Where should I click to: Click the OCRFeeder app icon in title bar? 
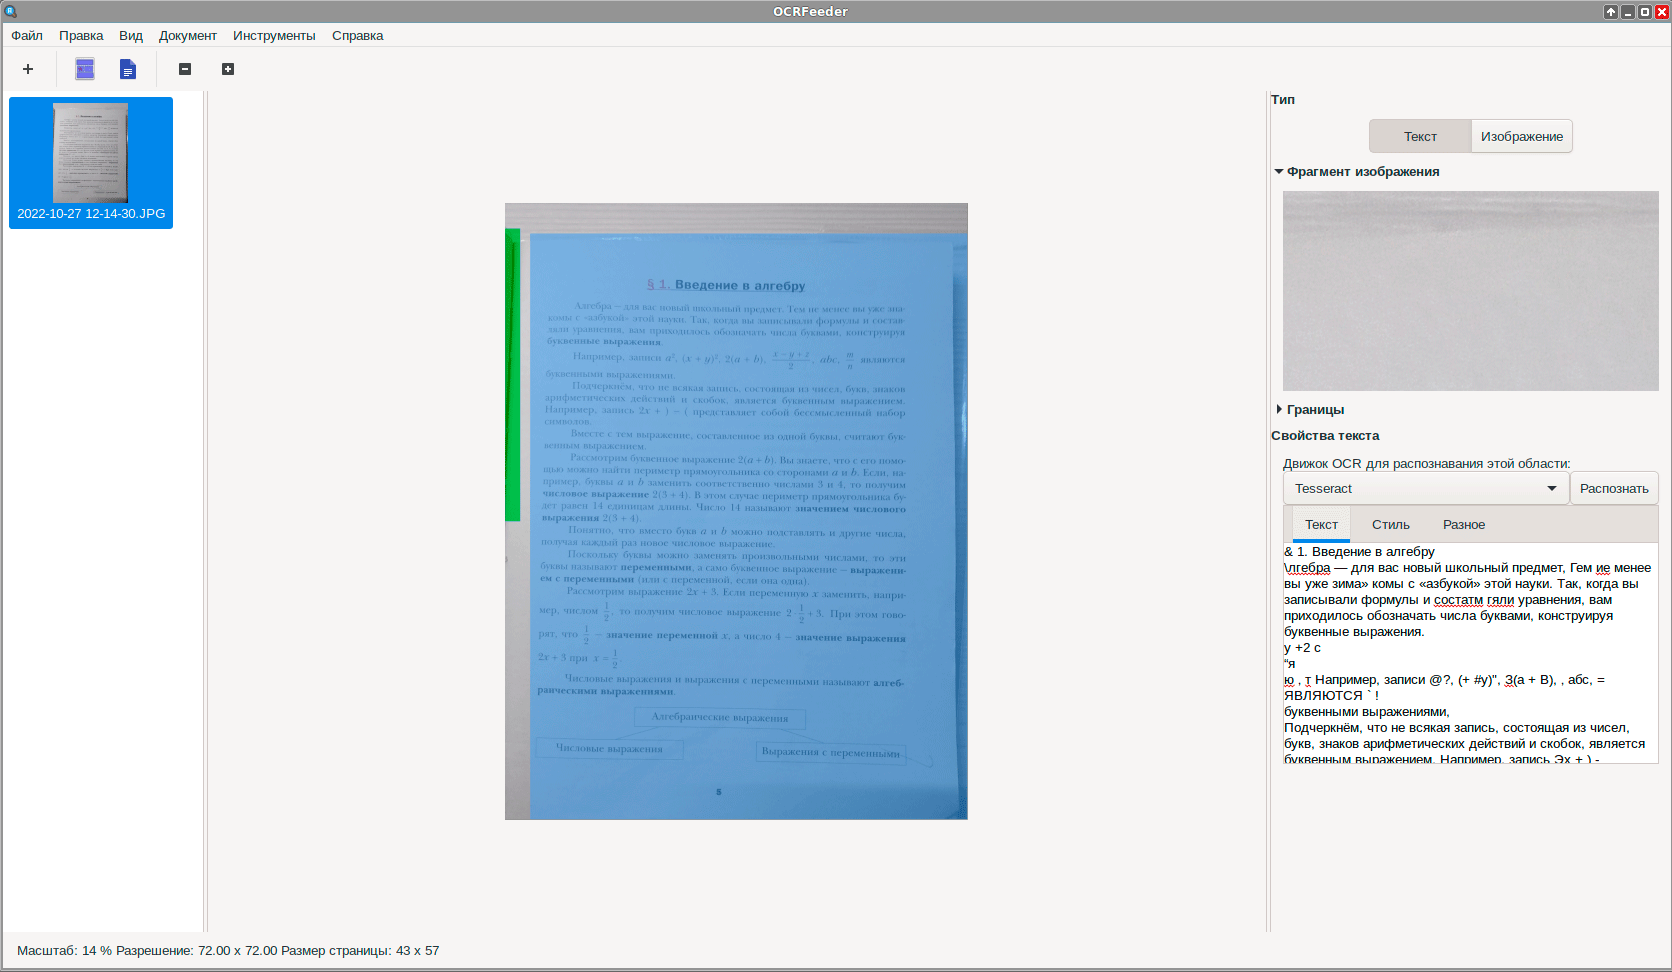point(11,12)
